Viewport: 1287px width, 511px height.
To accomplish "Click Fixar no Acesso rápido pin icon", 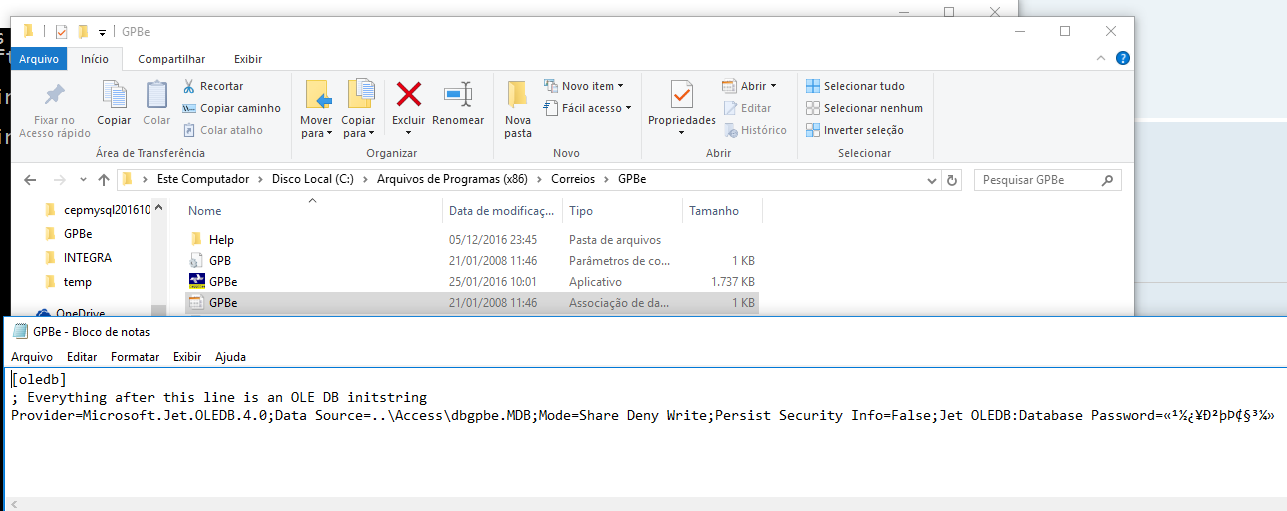I will (x=55, y=97).
